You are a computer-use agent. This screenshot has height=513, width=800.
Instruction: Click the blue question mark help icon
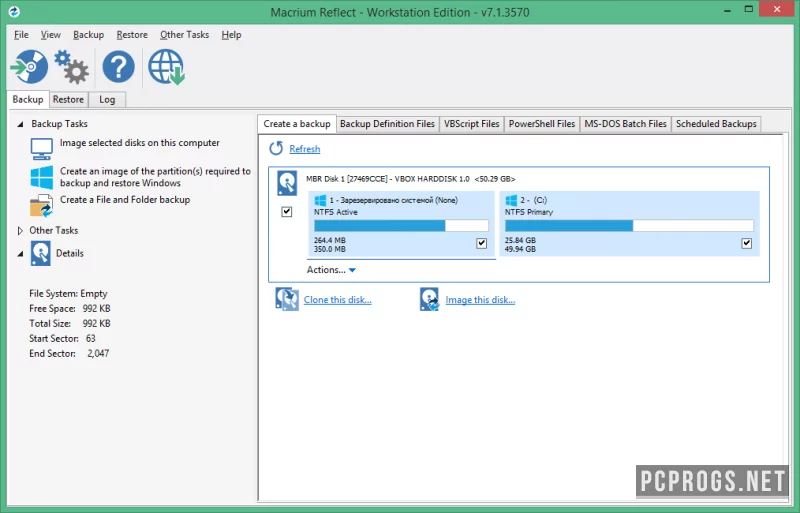coord(118,67)
